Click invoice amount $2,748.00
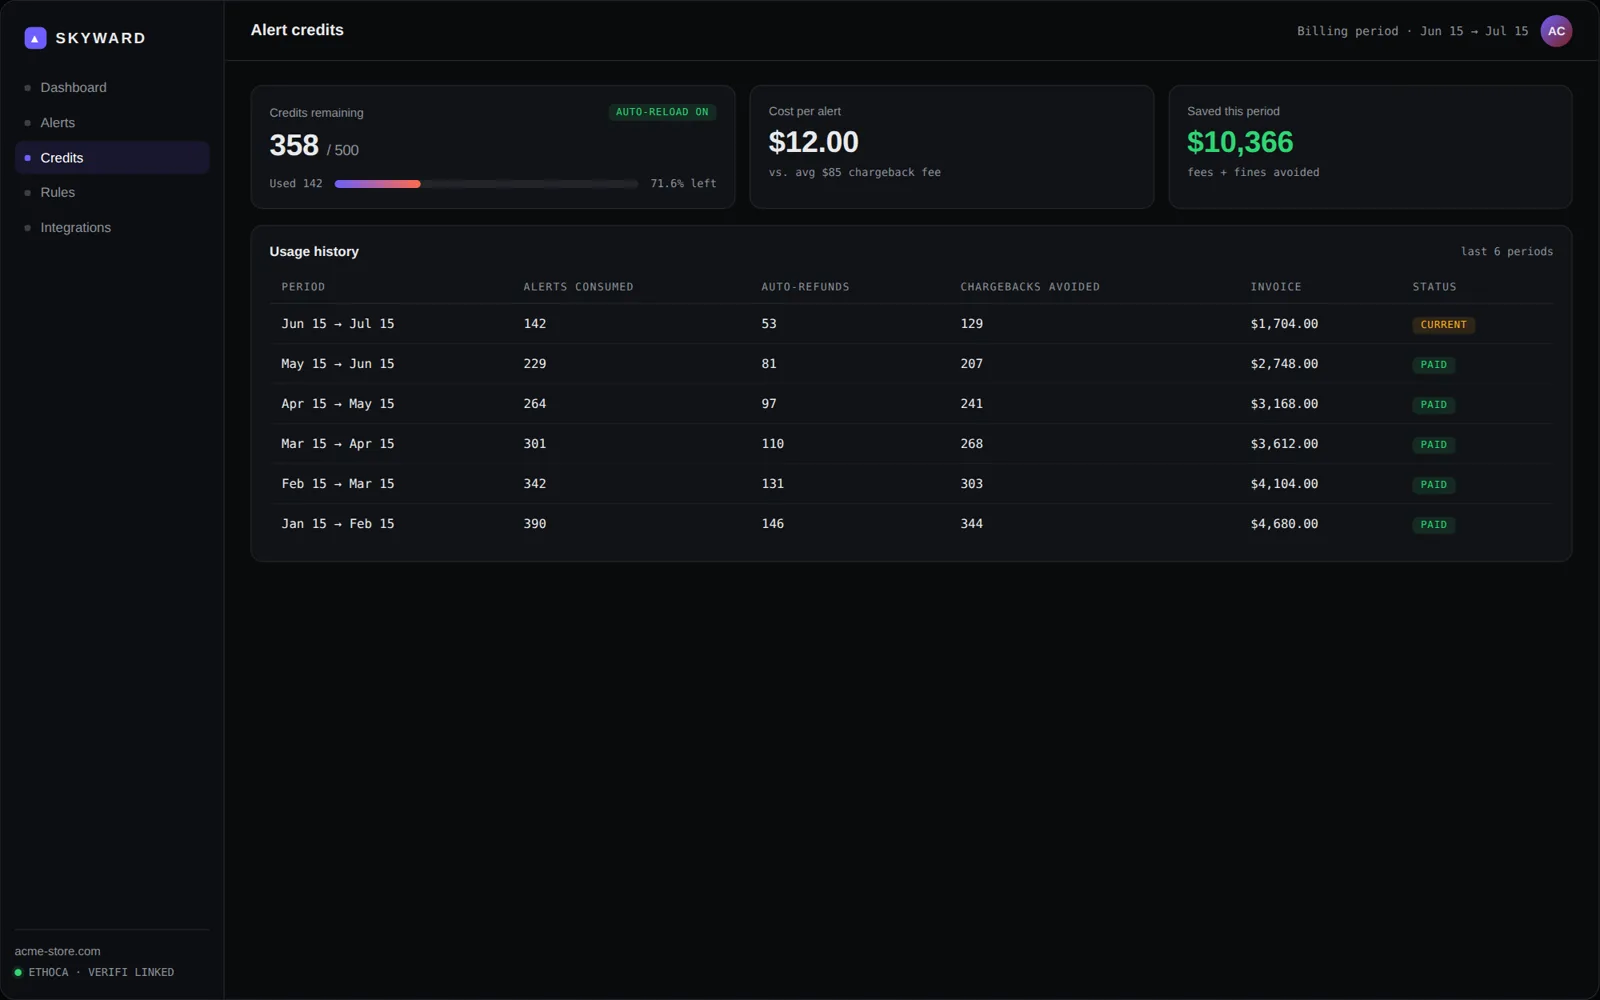 tap(1284, 364)
